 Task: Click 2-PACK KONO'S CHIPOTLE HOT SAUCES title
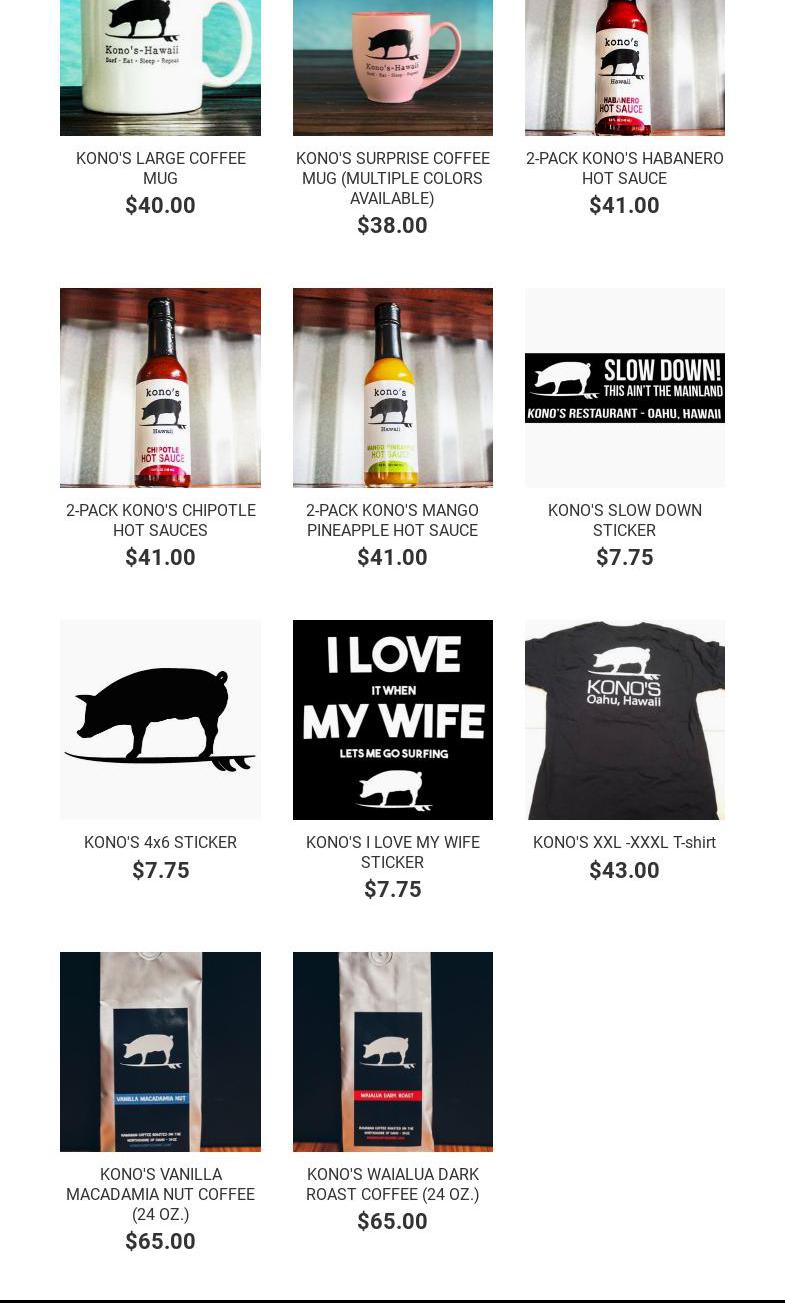pyautogui.click(x=160, y=520)
